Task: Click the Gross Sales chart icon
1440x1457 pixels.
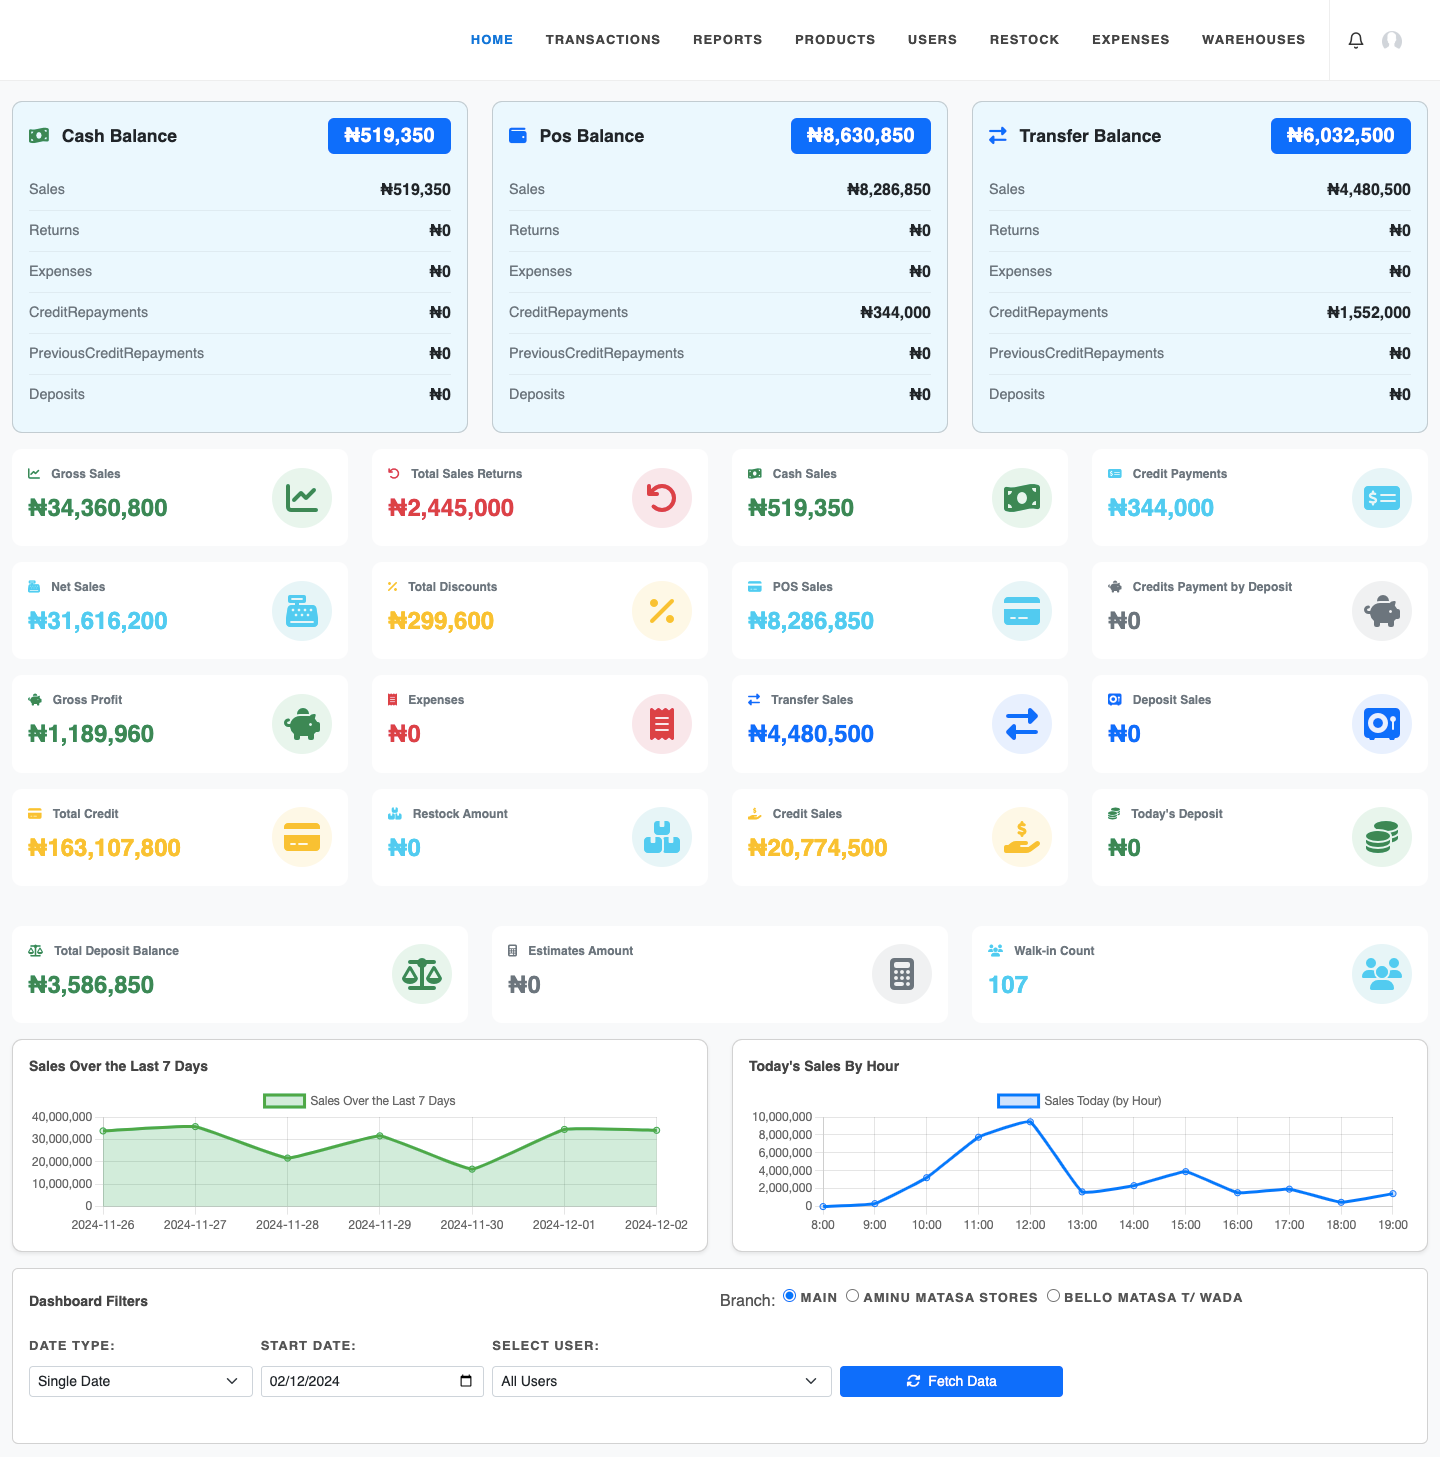Action: (x=302, y=497)
